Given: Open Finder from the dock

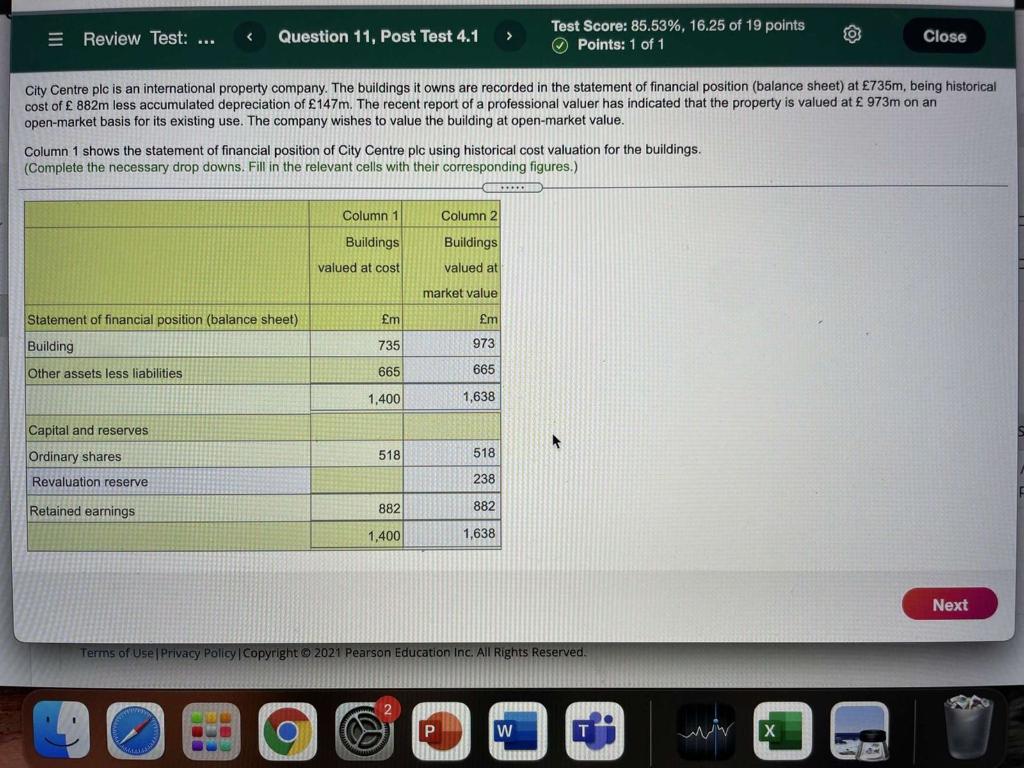Looking at the screenshot, I should click(61, 730).
